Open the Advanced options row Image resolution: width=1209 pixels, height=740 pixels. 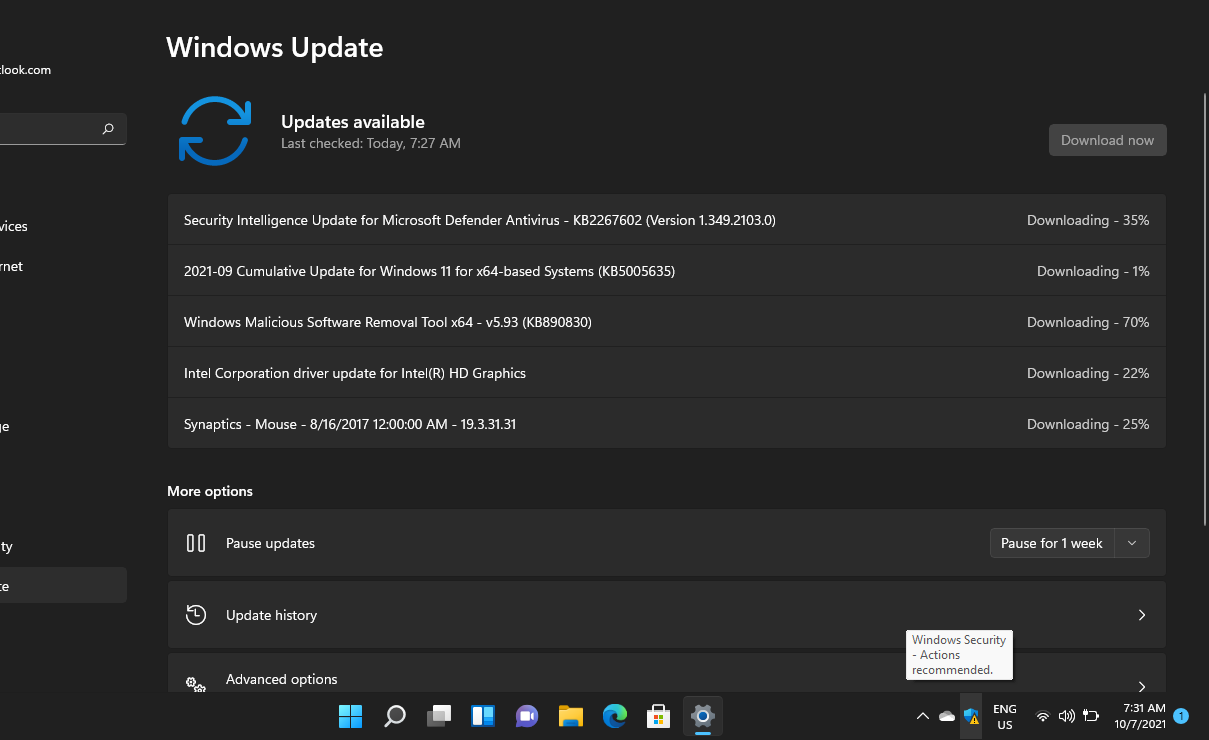point(666,673)
